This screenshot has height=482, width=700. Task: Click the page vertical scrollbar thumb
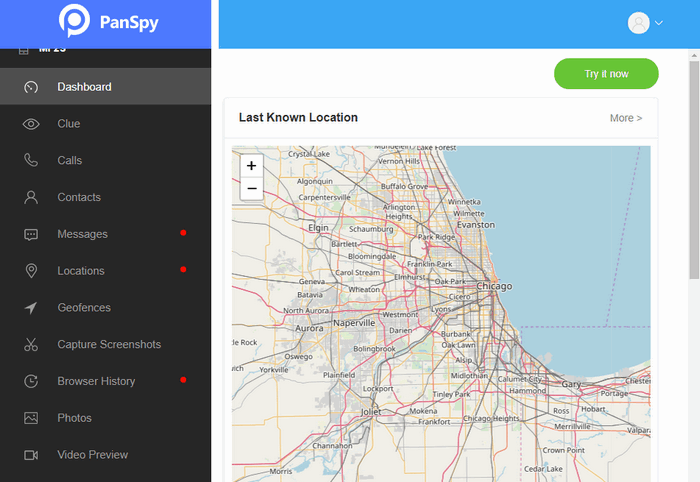point(694,170)
